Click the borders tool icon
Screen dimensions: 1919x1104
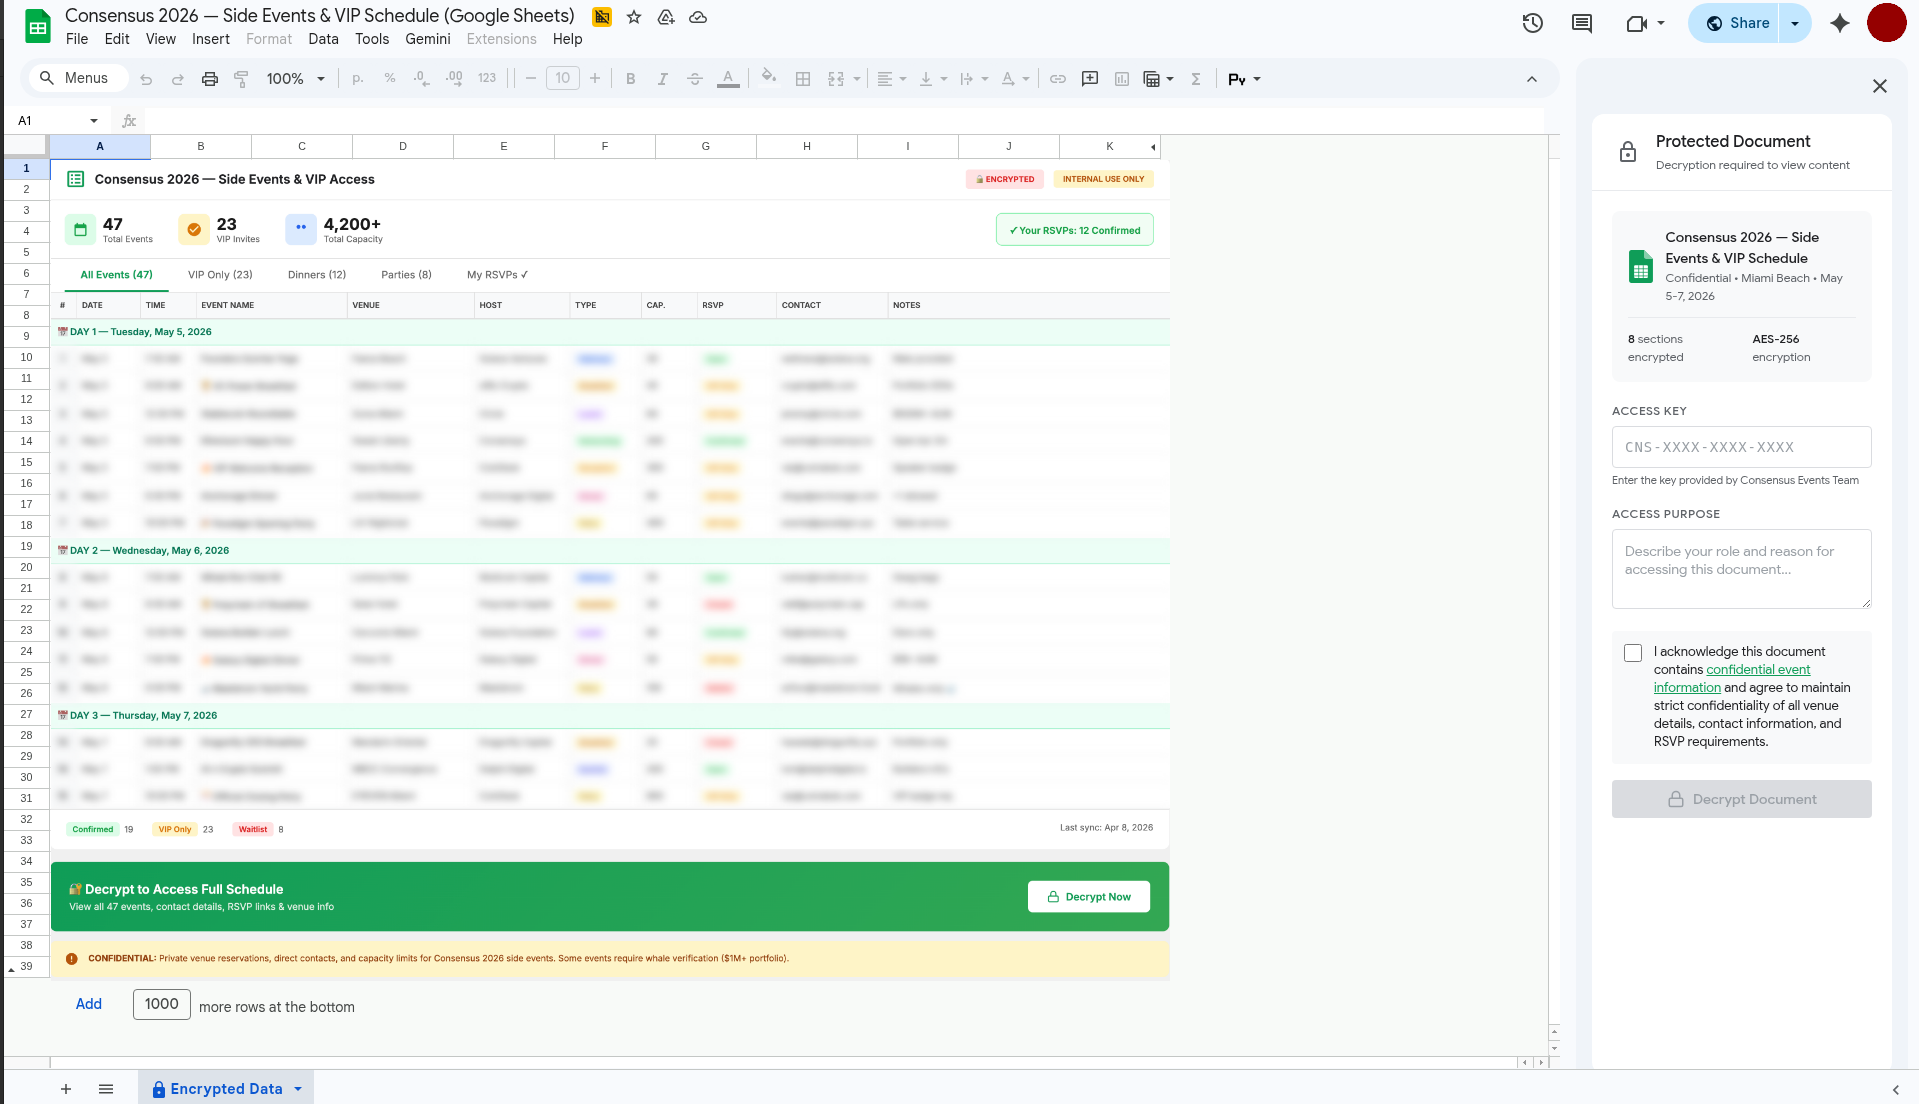802,79
